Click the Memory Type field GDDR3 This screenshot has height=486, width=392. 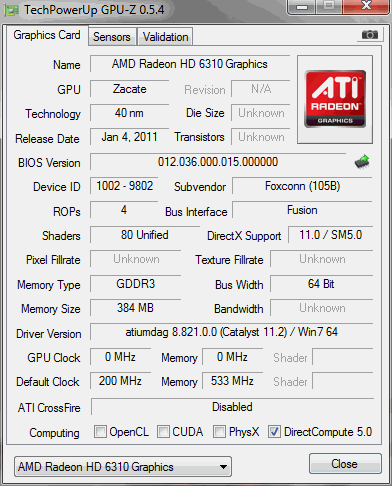pos(136,284)
